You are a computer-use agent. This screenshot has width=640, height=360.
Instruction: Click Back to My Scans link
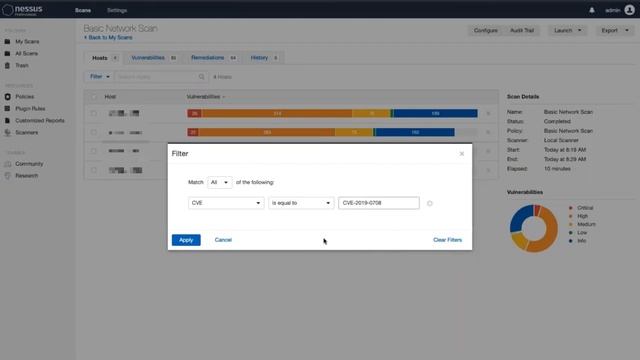pos(108,38)
